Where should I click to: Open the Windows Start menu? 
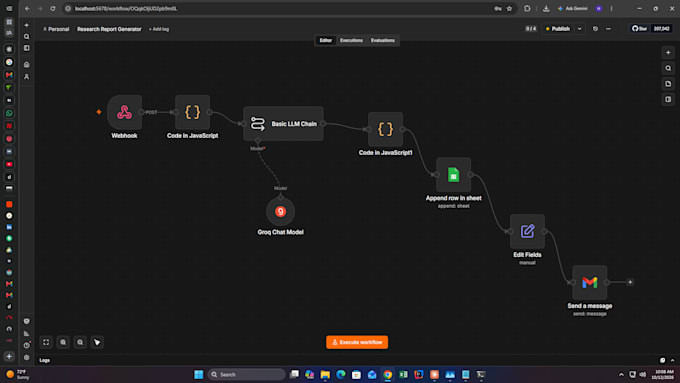click(x=199, y=374)
